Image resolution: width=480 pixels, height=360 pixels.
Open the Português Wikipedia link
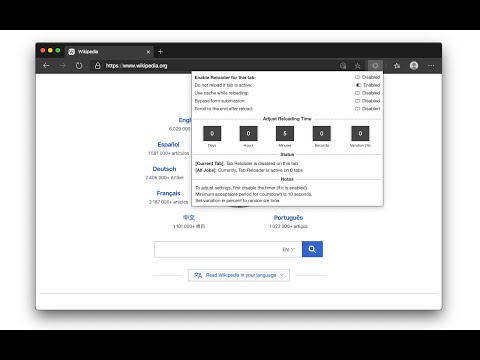(x=288, y=218)
